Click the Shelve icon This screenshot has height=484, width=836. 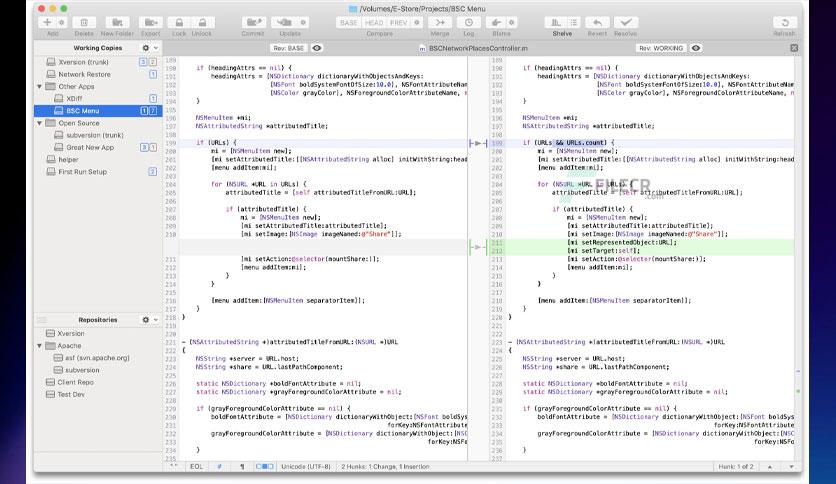(x=556, y=22)
